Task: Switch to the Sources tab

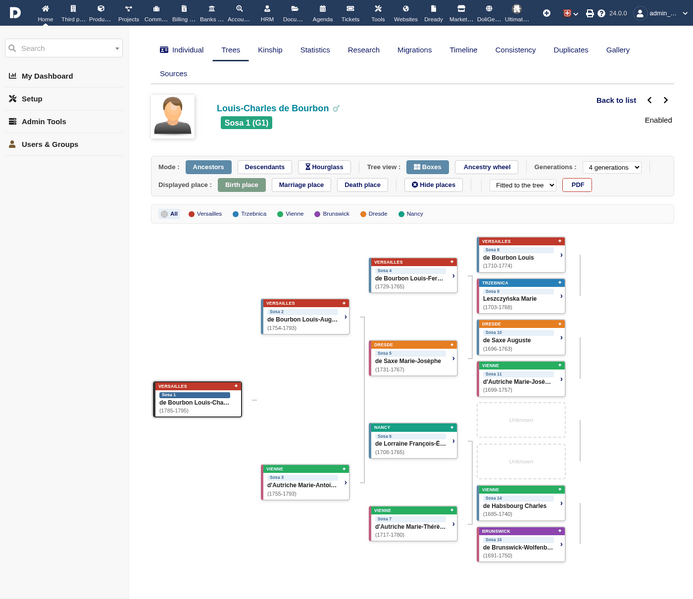Action: pos(173,74)
